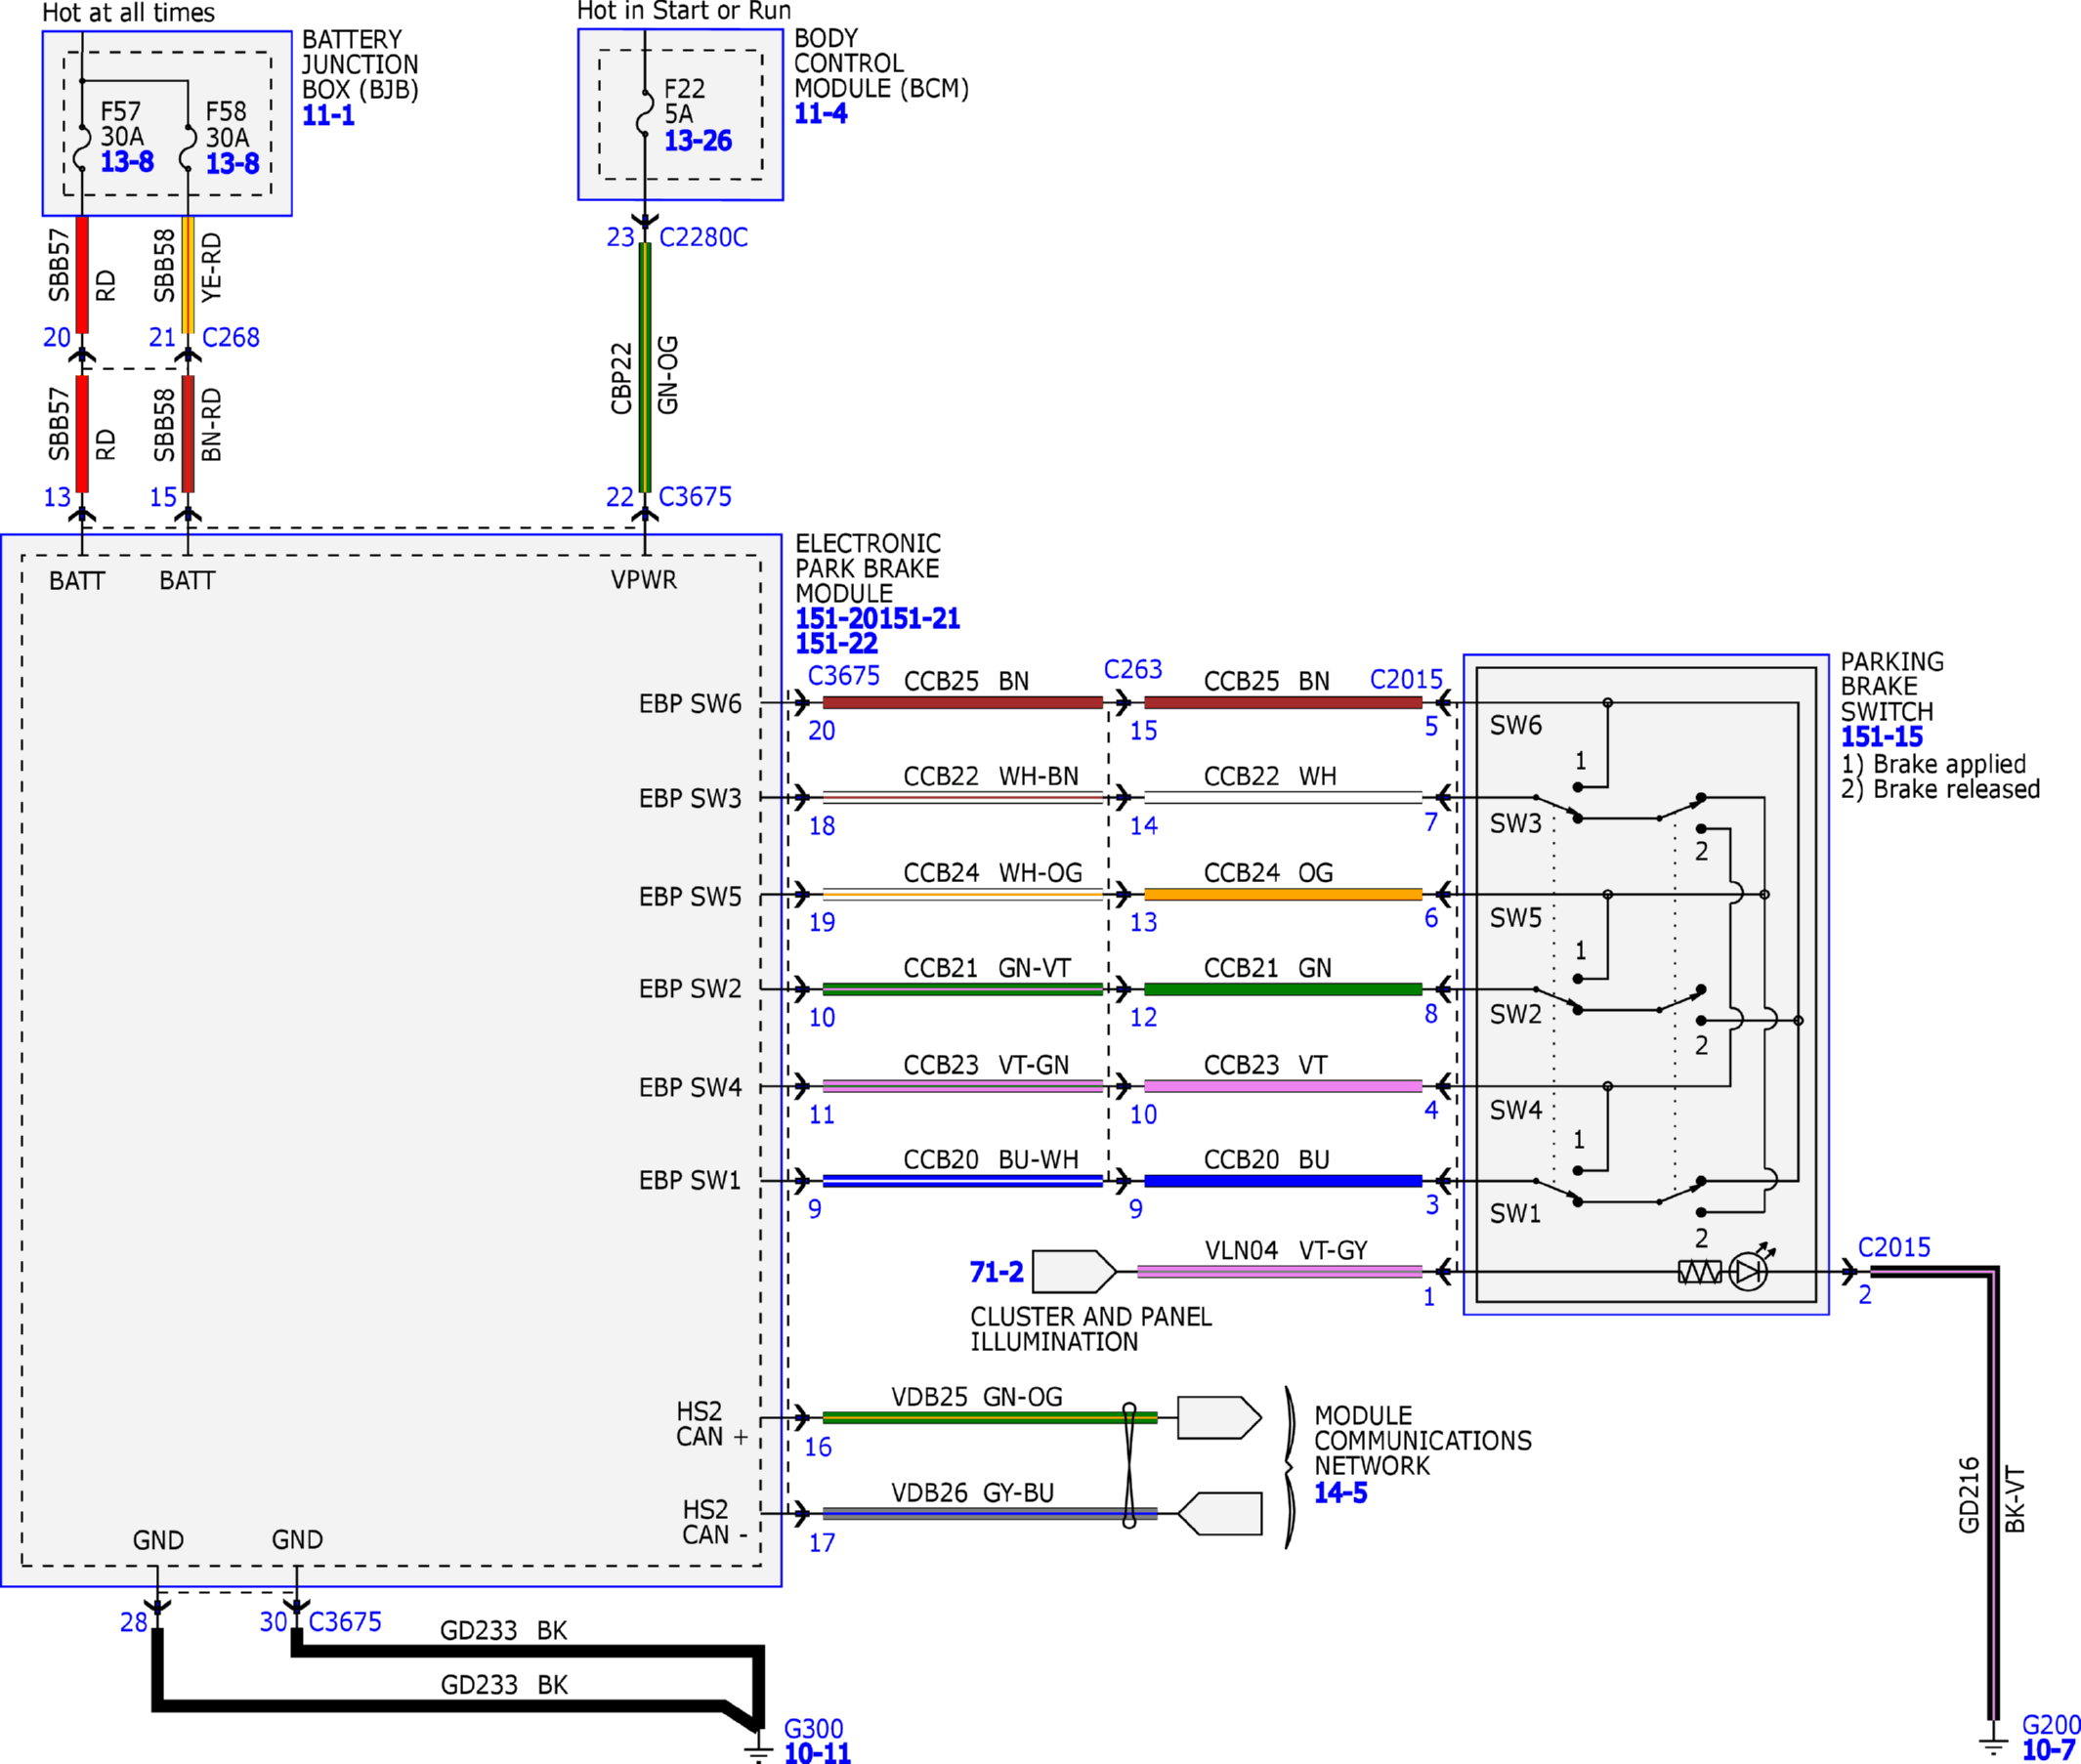Screen dimensions: 2081x1764
Task: Open the 13-26 link under fuse F22
Action: pyautogui.click(x=698, y=140)
